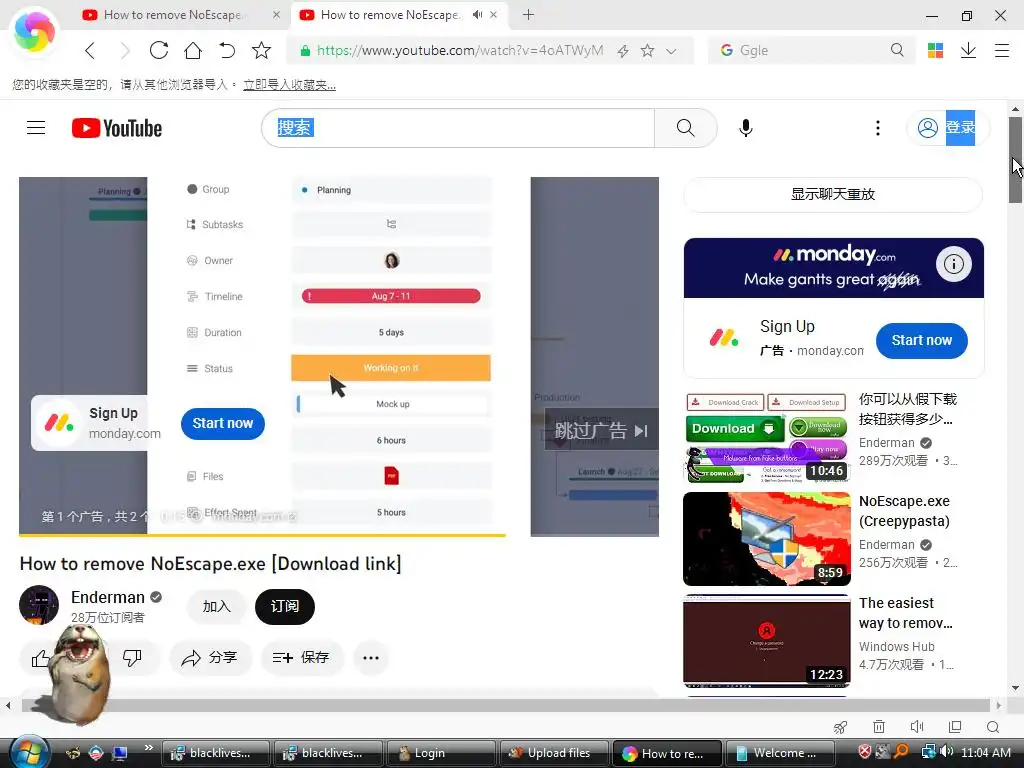Go back with the browser back arrow
The height and width of the screenshot is (768, 1024).
(90, 50)
